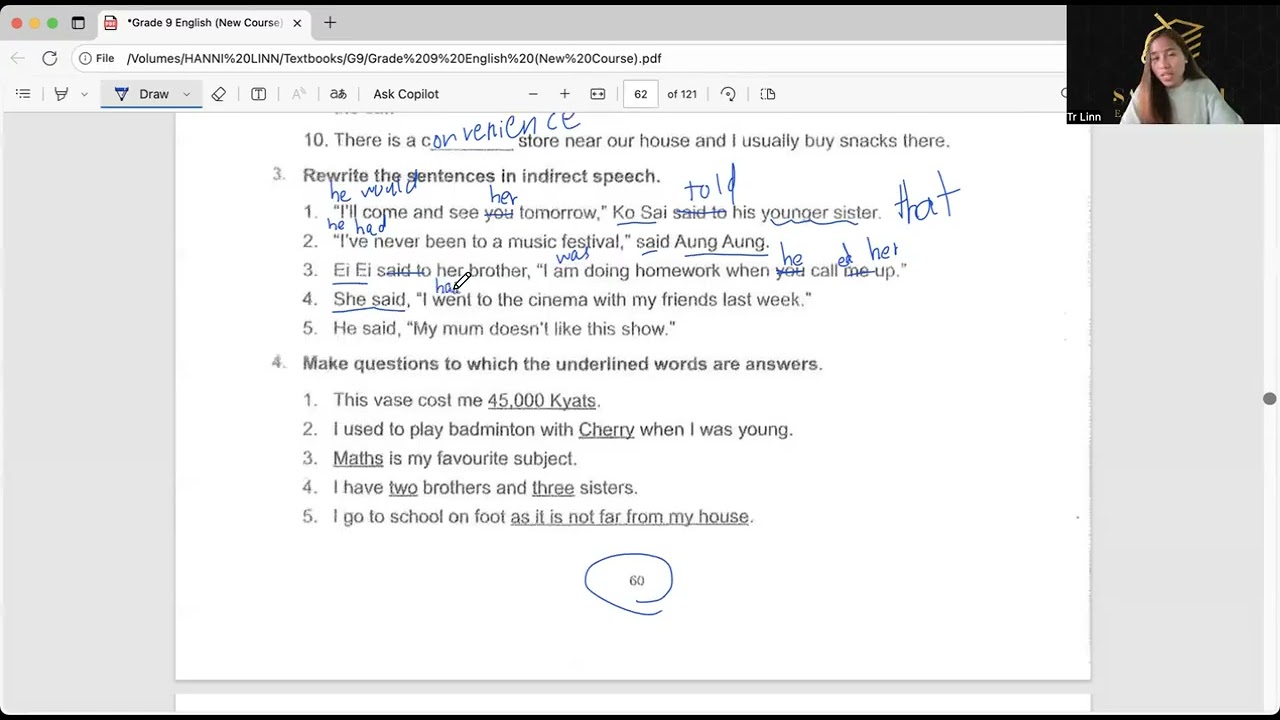
Task: Expand the highlight color options dropdown
Action: tap(84, 94)
